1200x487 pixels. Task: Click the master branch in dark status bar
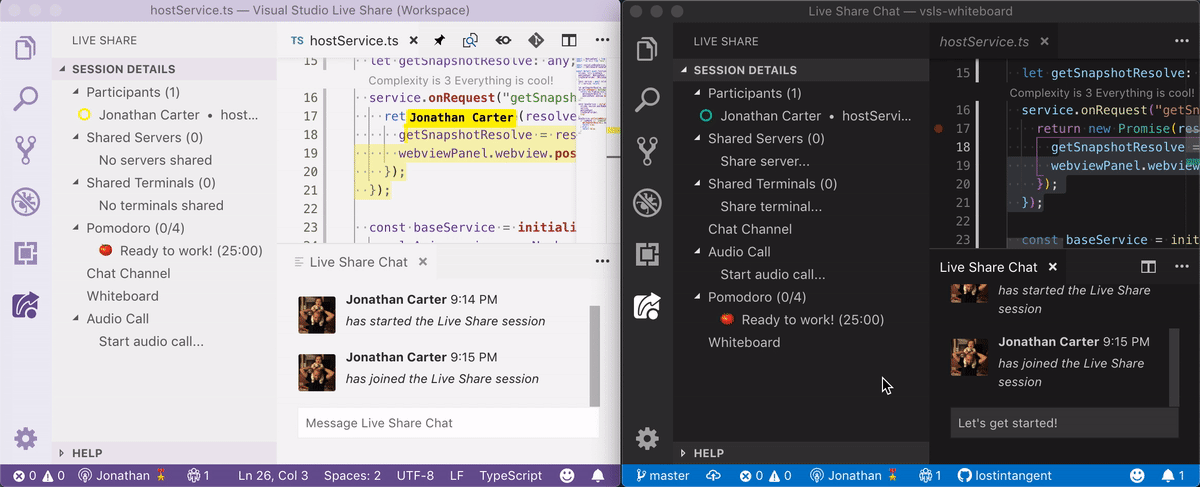(x=662, y=476)
